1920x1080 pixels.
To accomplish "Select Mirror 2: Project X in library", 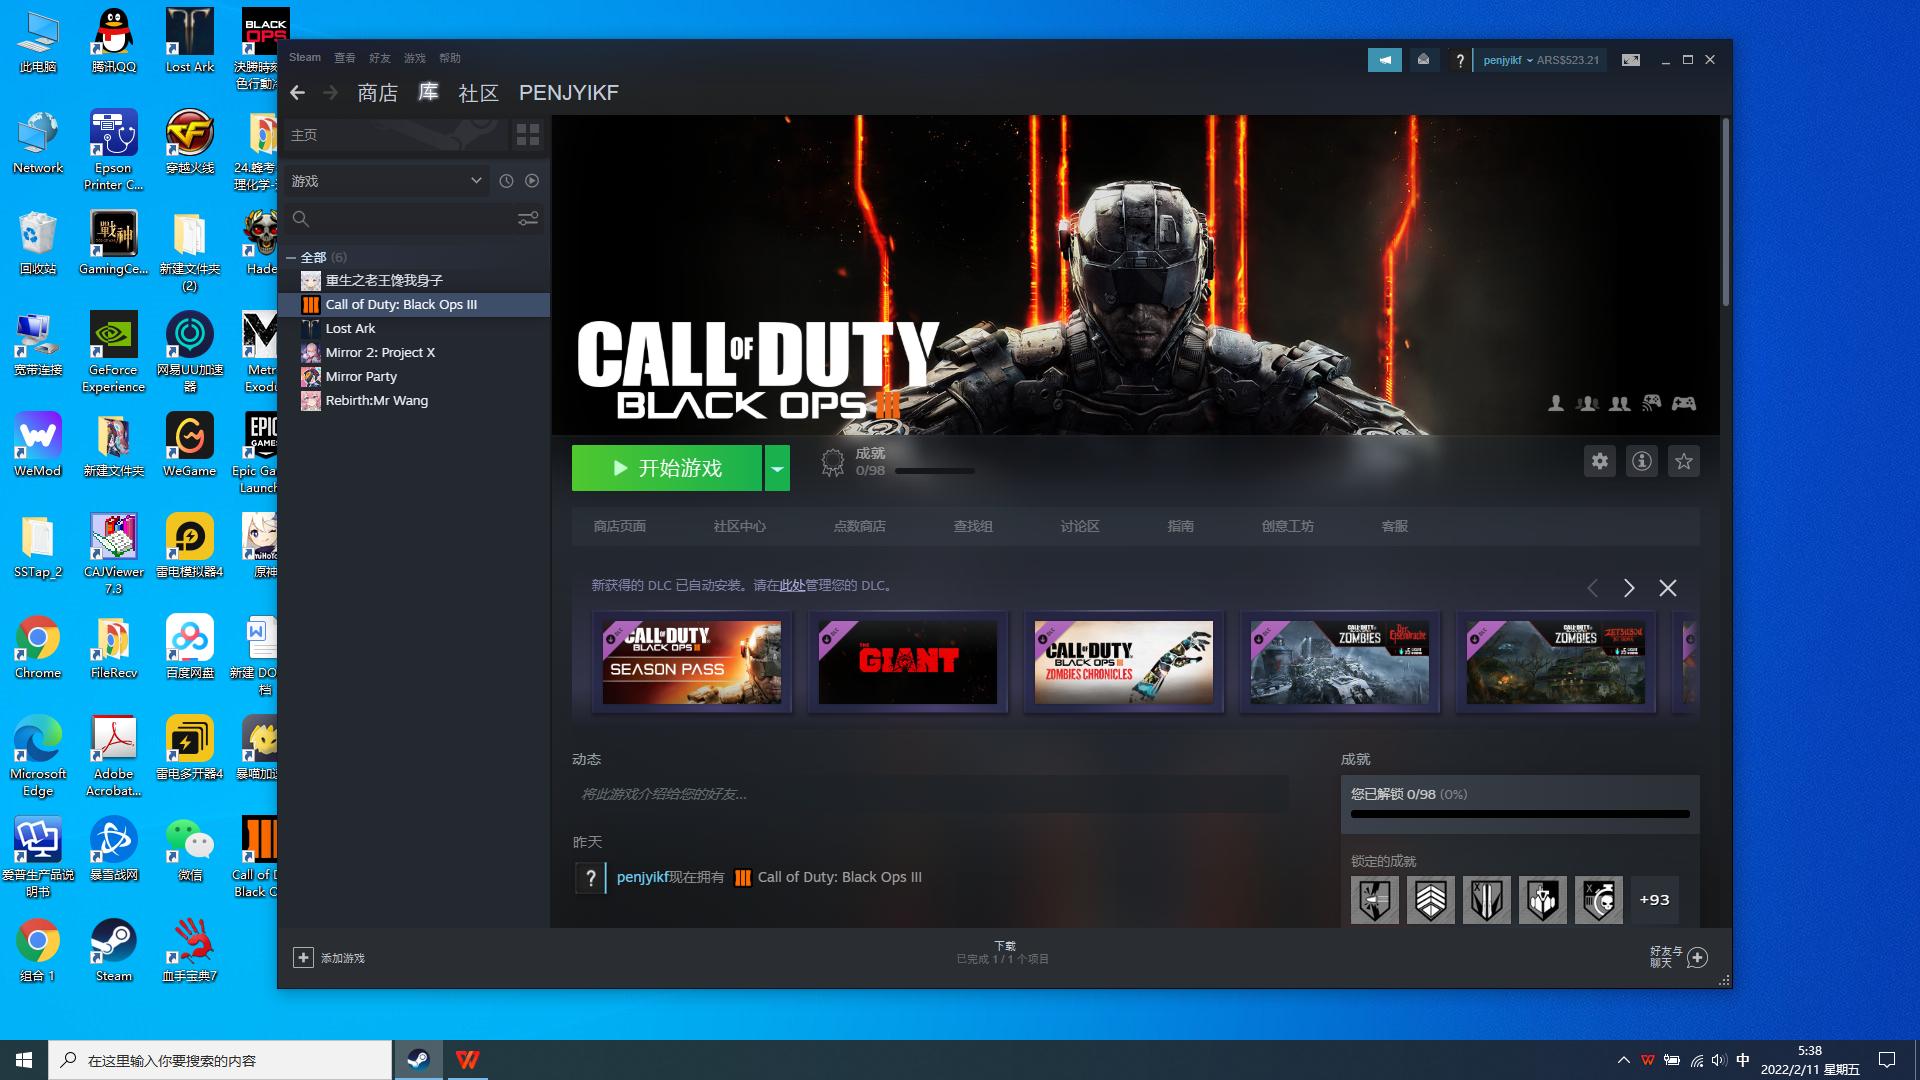I will click(415, 353).
